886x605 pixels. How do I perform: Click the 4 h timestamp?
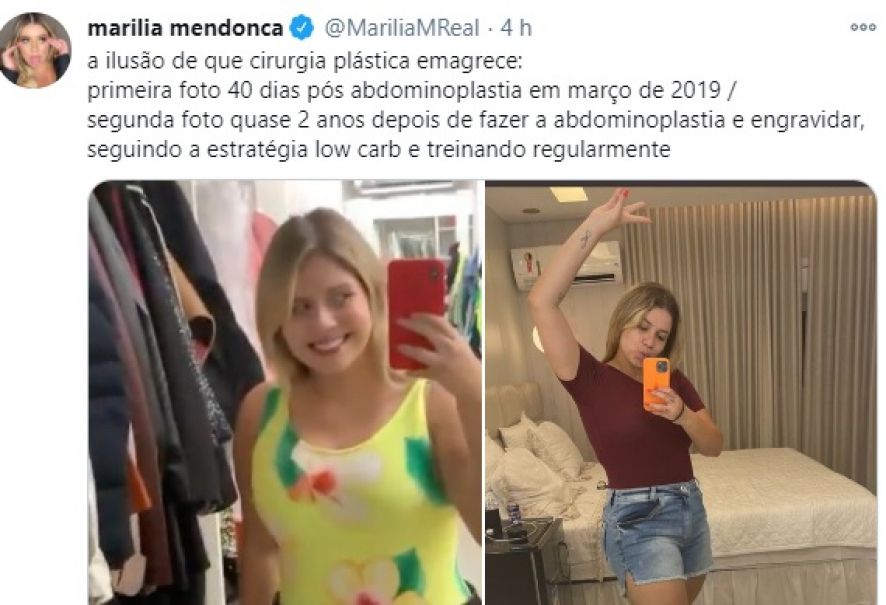(x=516, y=28)
